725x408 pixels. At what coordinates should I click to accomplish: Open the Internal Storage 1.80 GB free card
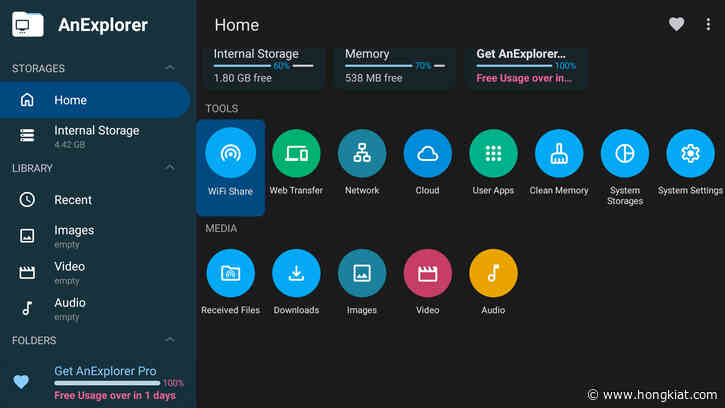tap(264, 68)
